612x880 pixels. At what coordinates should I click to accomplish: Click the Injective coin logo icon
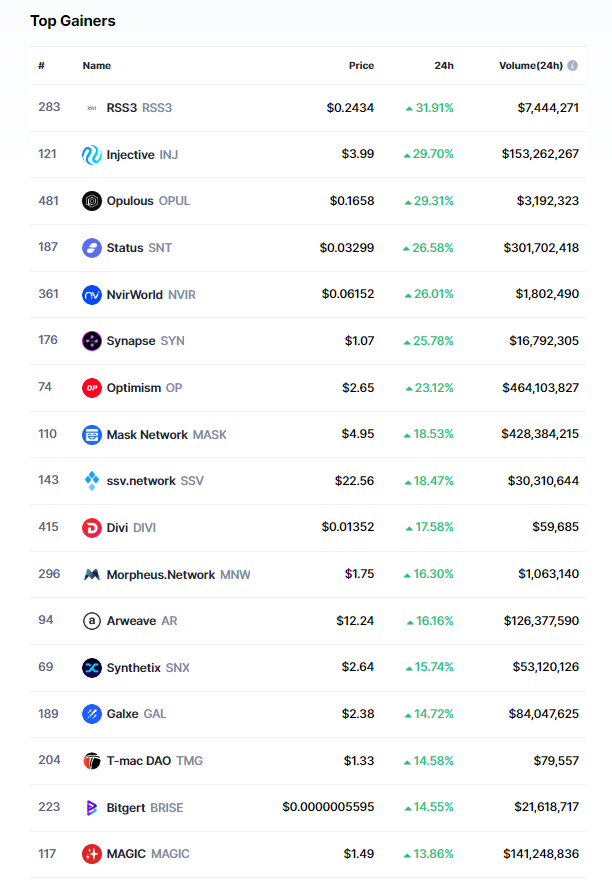(x=92, y=154)
